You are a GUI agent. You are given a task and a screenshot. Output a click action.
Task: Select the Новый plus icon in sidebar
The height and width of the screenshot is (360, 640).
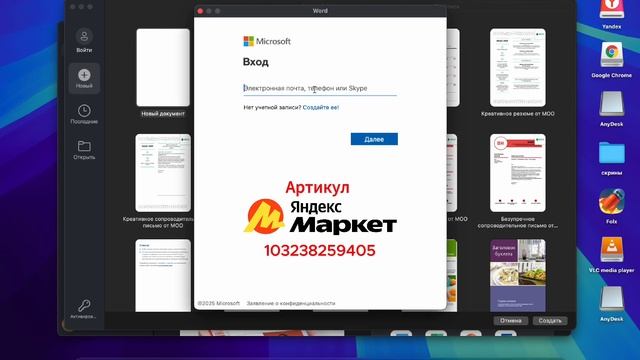click(84, 75)
